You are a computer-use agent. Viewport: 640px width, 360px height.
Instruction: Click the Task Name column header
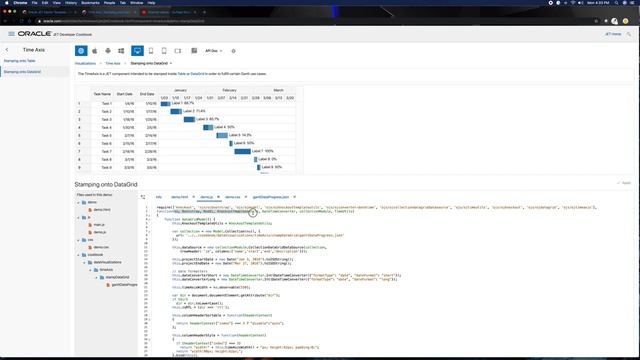pos(102,94)
